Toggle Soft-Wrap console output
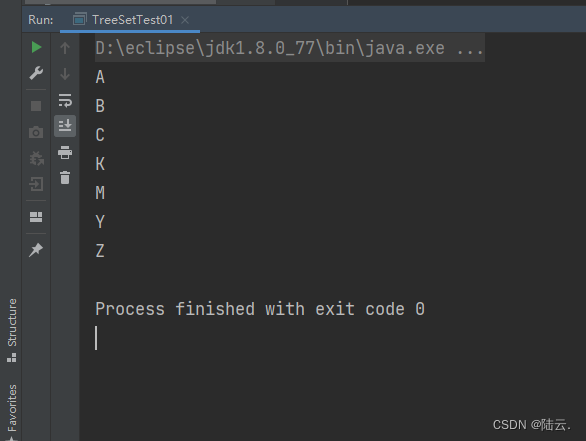 click(x=65, y=101)
